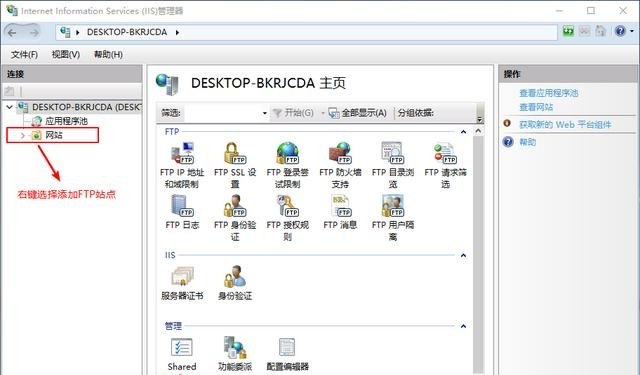Click the 分组依据 label in filter bar

click(416, 113)
